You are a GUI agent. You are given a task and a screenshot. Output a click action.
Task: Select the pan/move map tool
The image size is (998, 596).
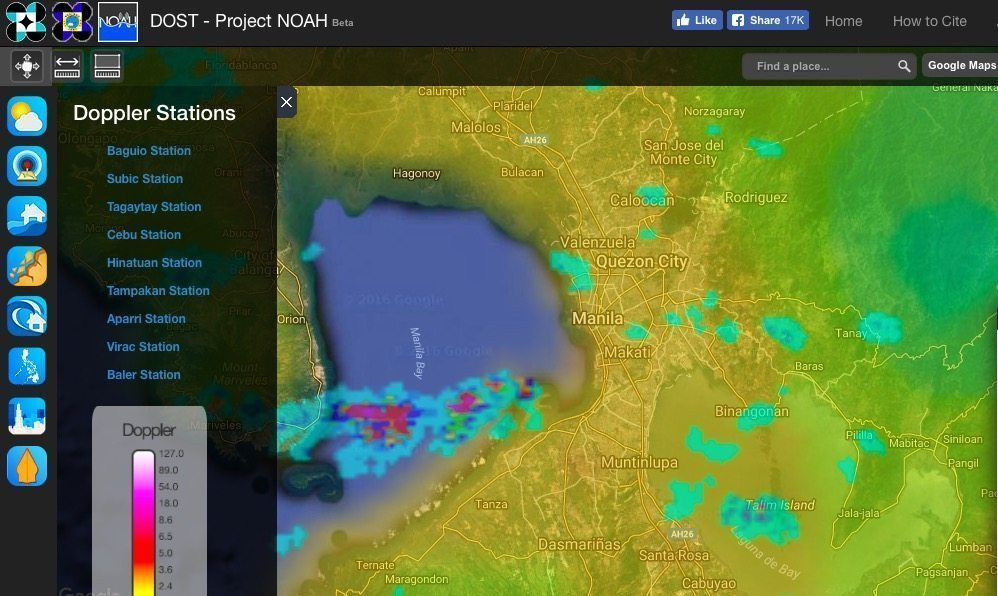(x=27, y=66)
